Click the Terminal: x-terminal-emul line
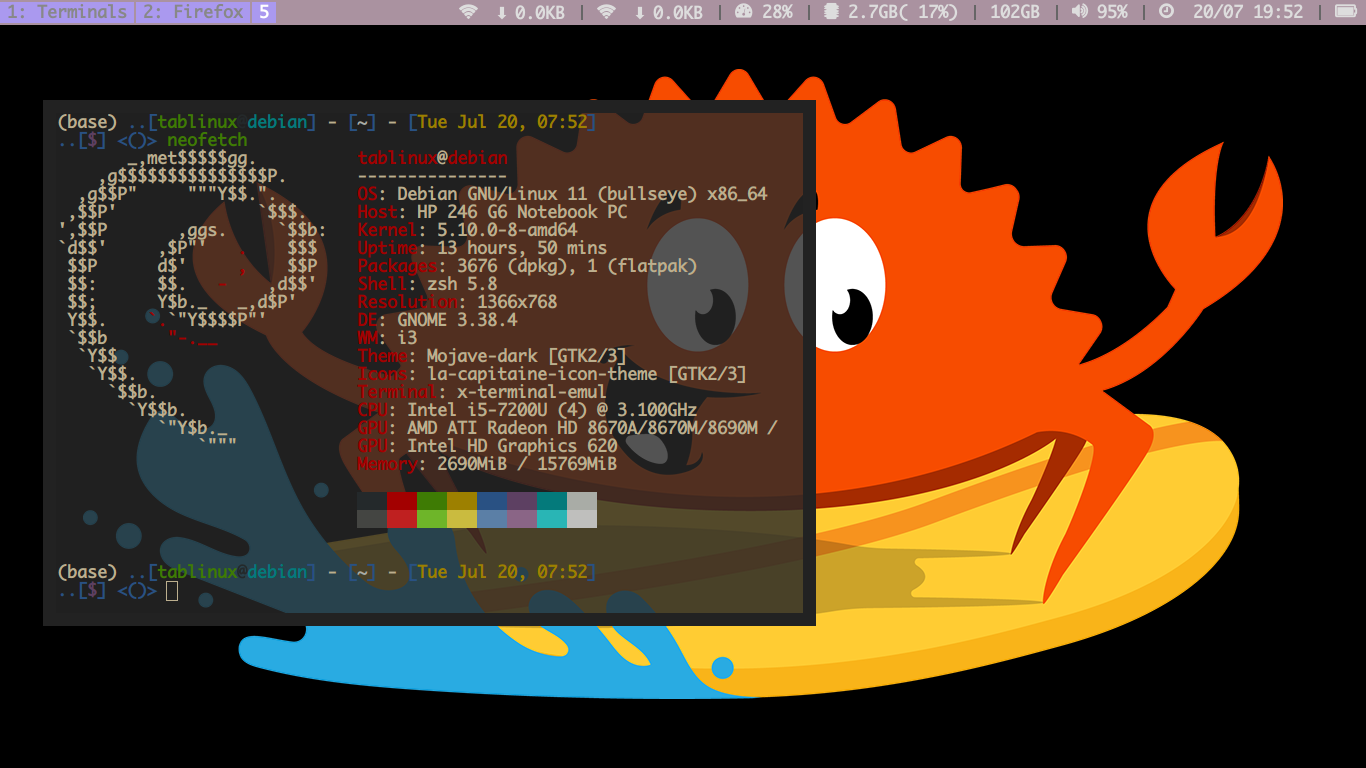Screen dimensions: 1366x768 point(482,392)
